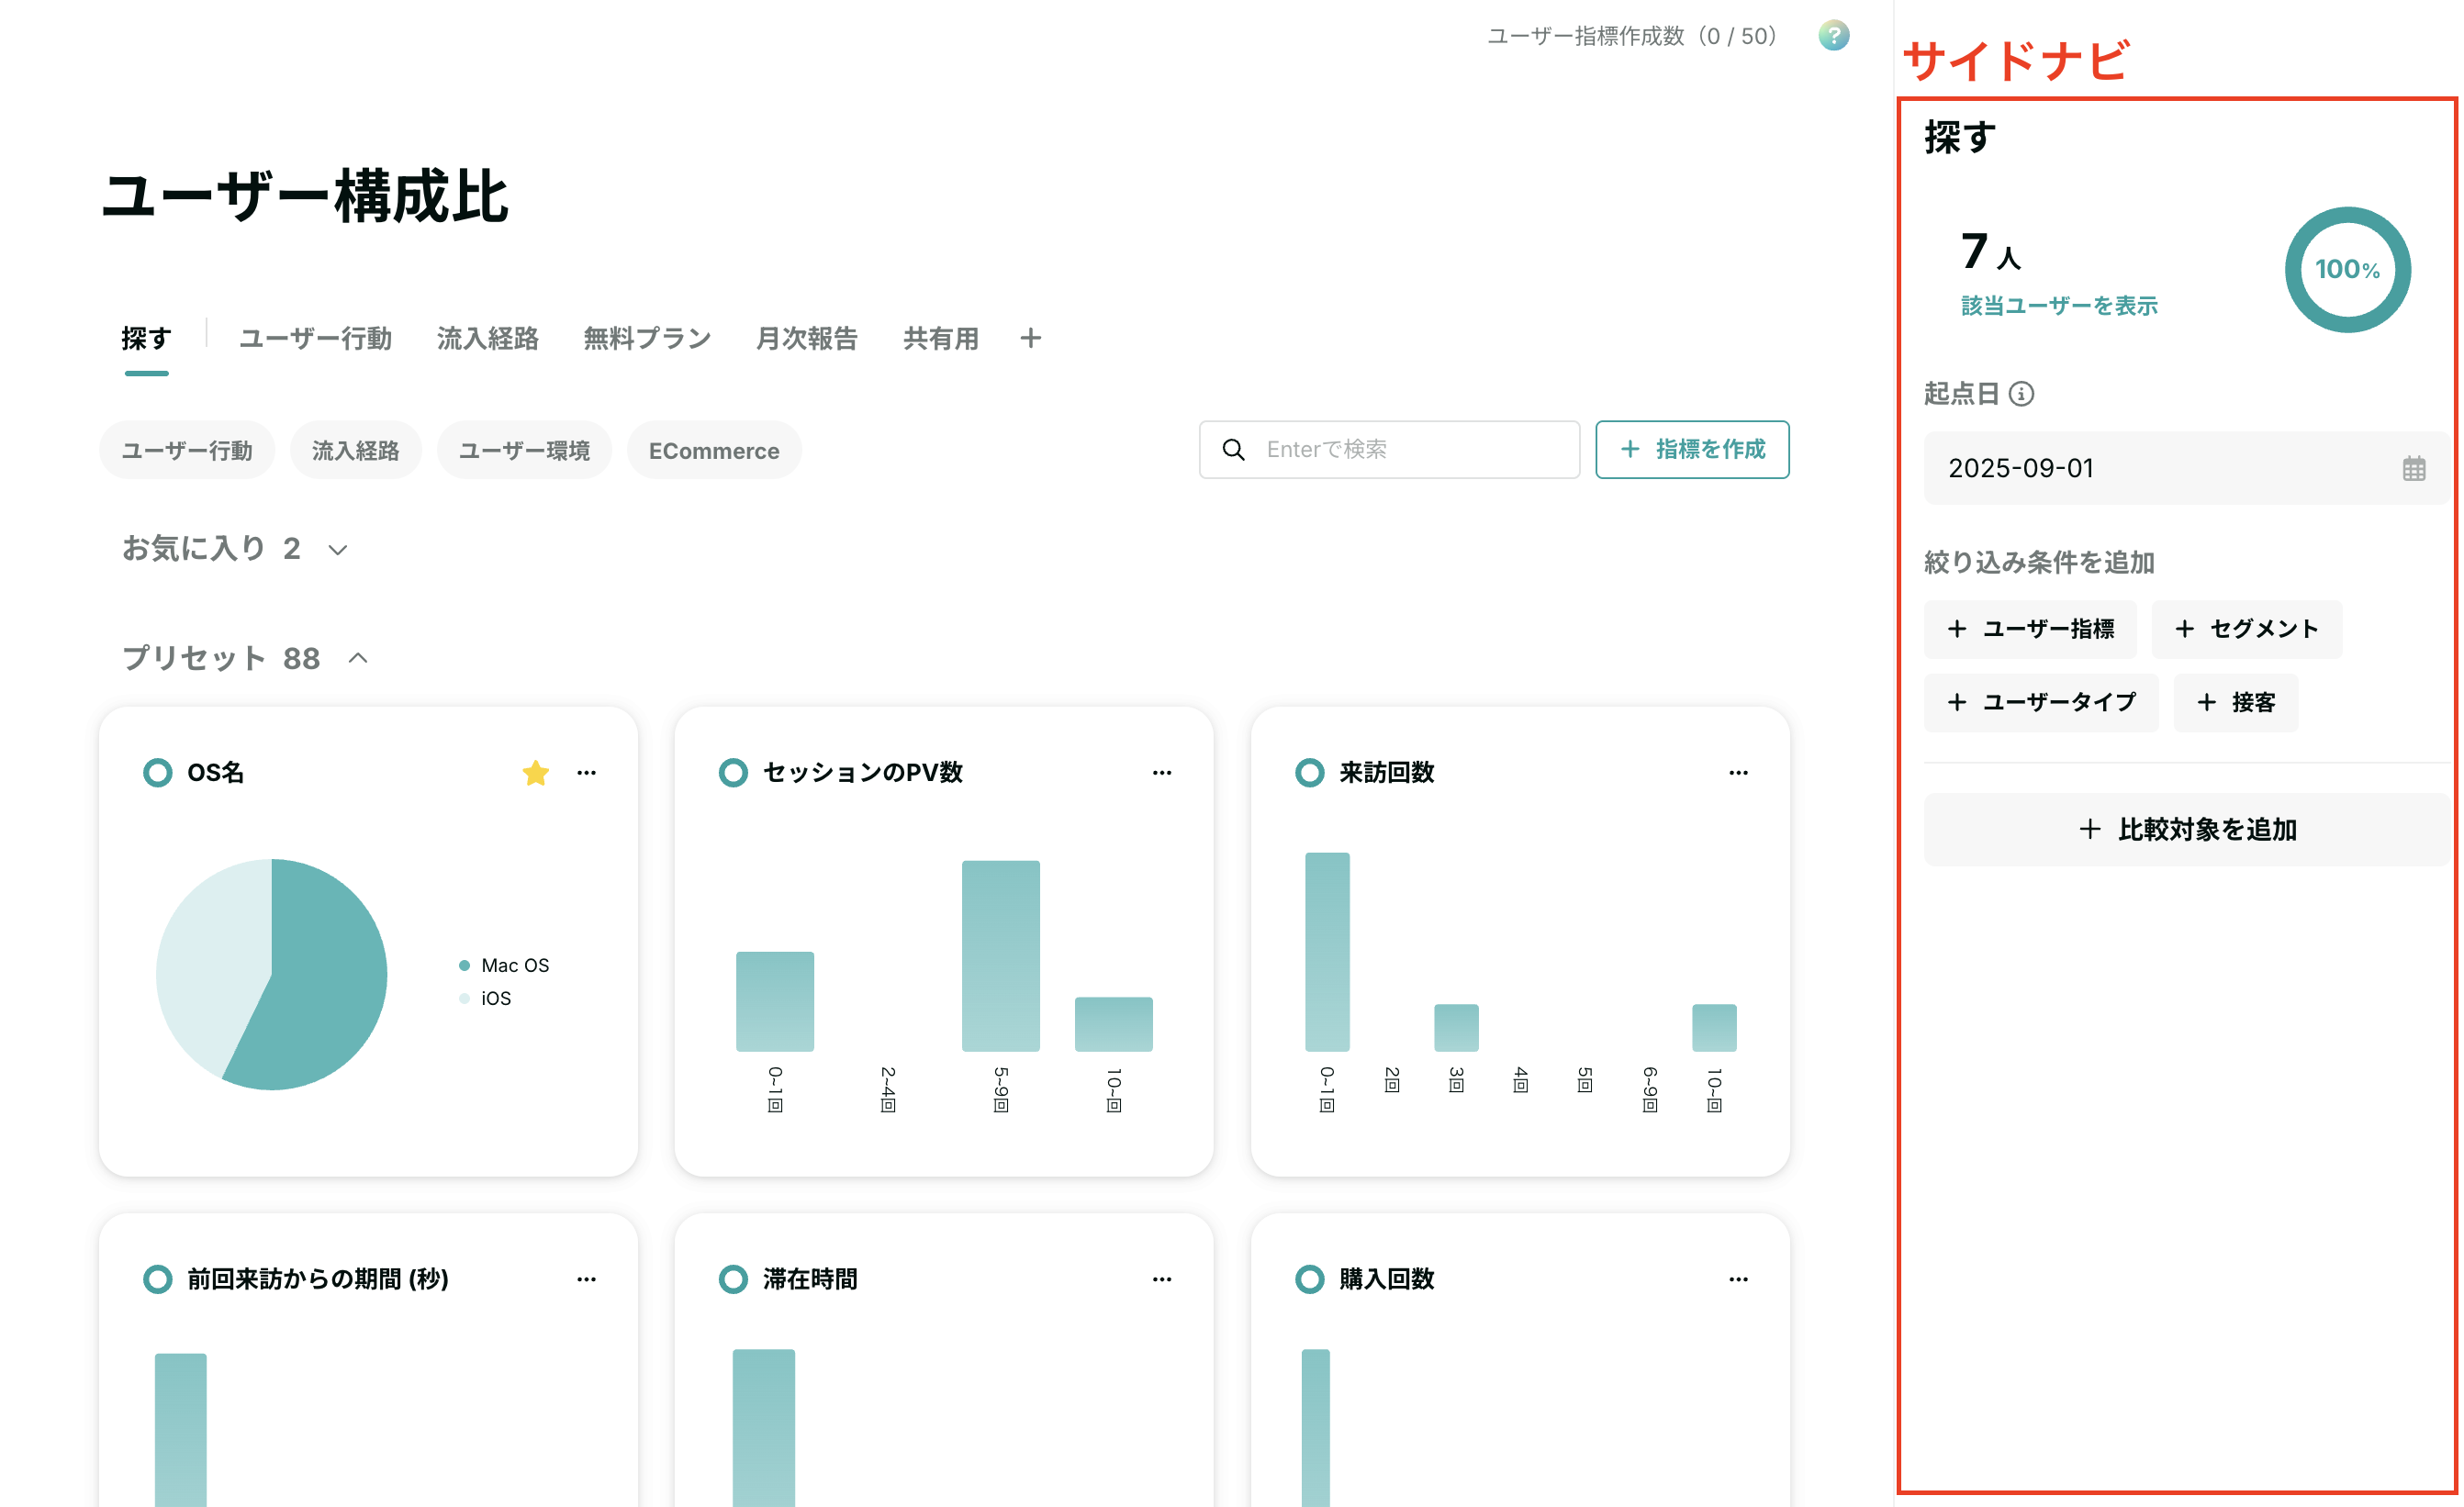Screen dimensions: 2464x1507
Task: Open the more menu on OS名 card
Action: pos(587,772)
